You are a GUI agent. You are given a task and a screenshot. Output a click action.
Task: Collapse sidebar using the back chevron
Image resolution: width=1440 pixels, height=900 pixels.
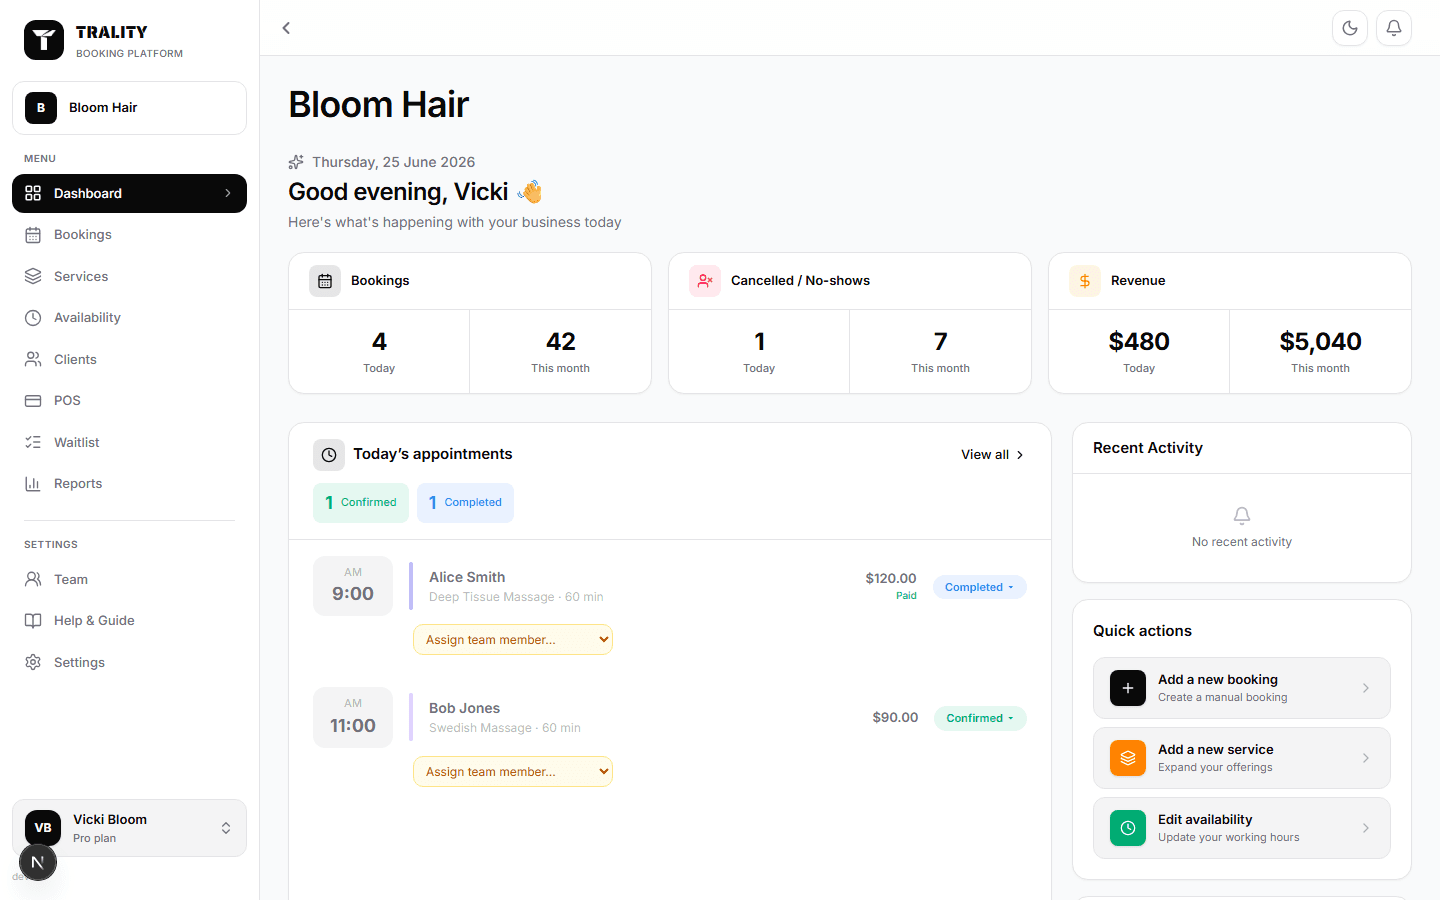[286, 28]
